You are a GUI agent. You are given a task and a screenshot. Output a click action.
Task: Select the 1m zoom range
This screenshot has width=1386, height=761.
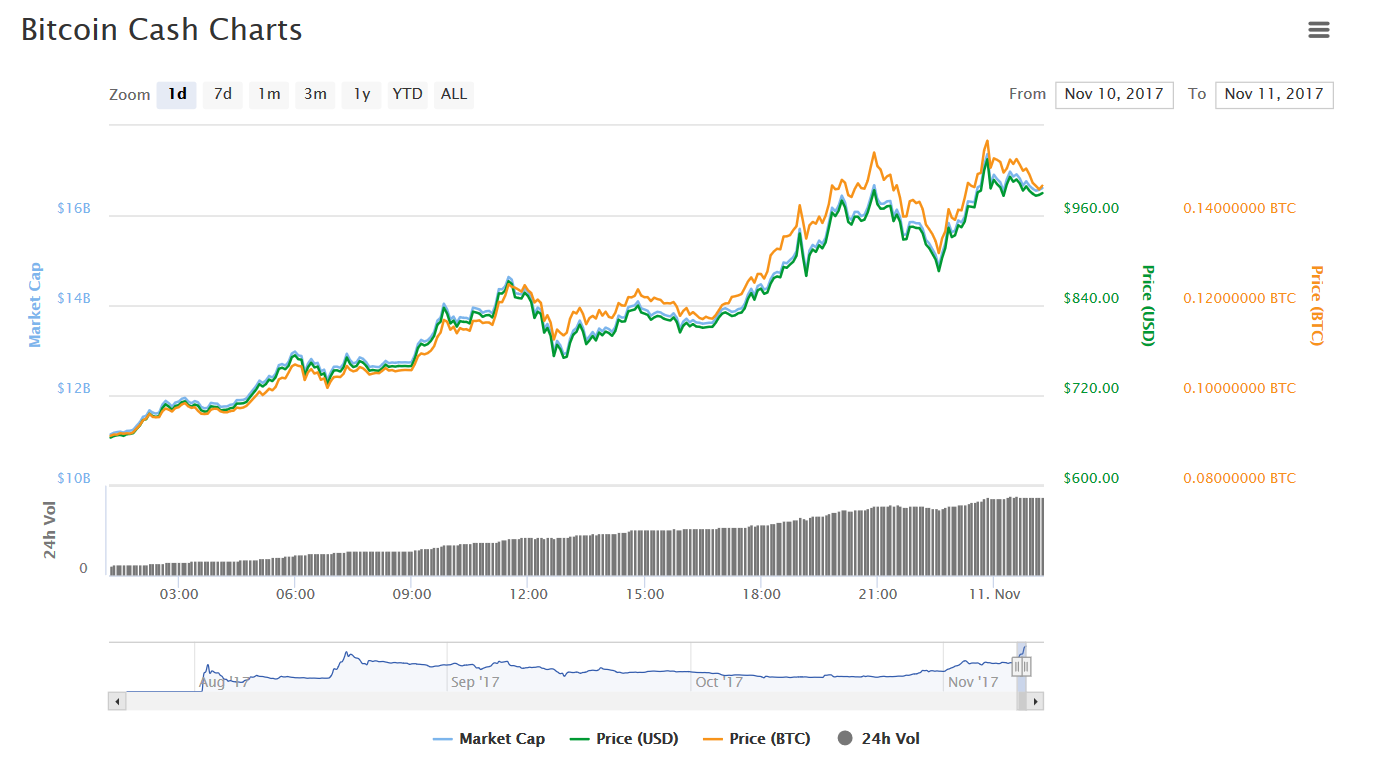(x=269, y=94)
